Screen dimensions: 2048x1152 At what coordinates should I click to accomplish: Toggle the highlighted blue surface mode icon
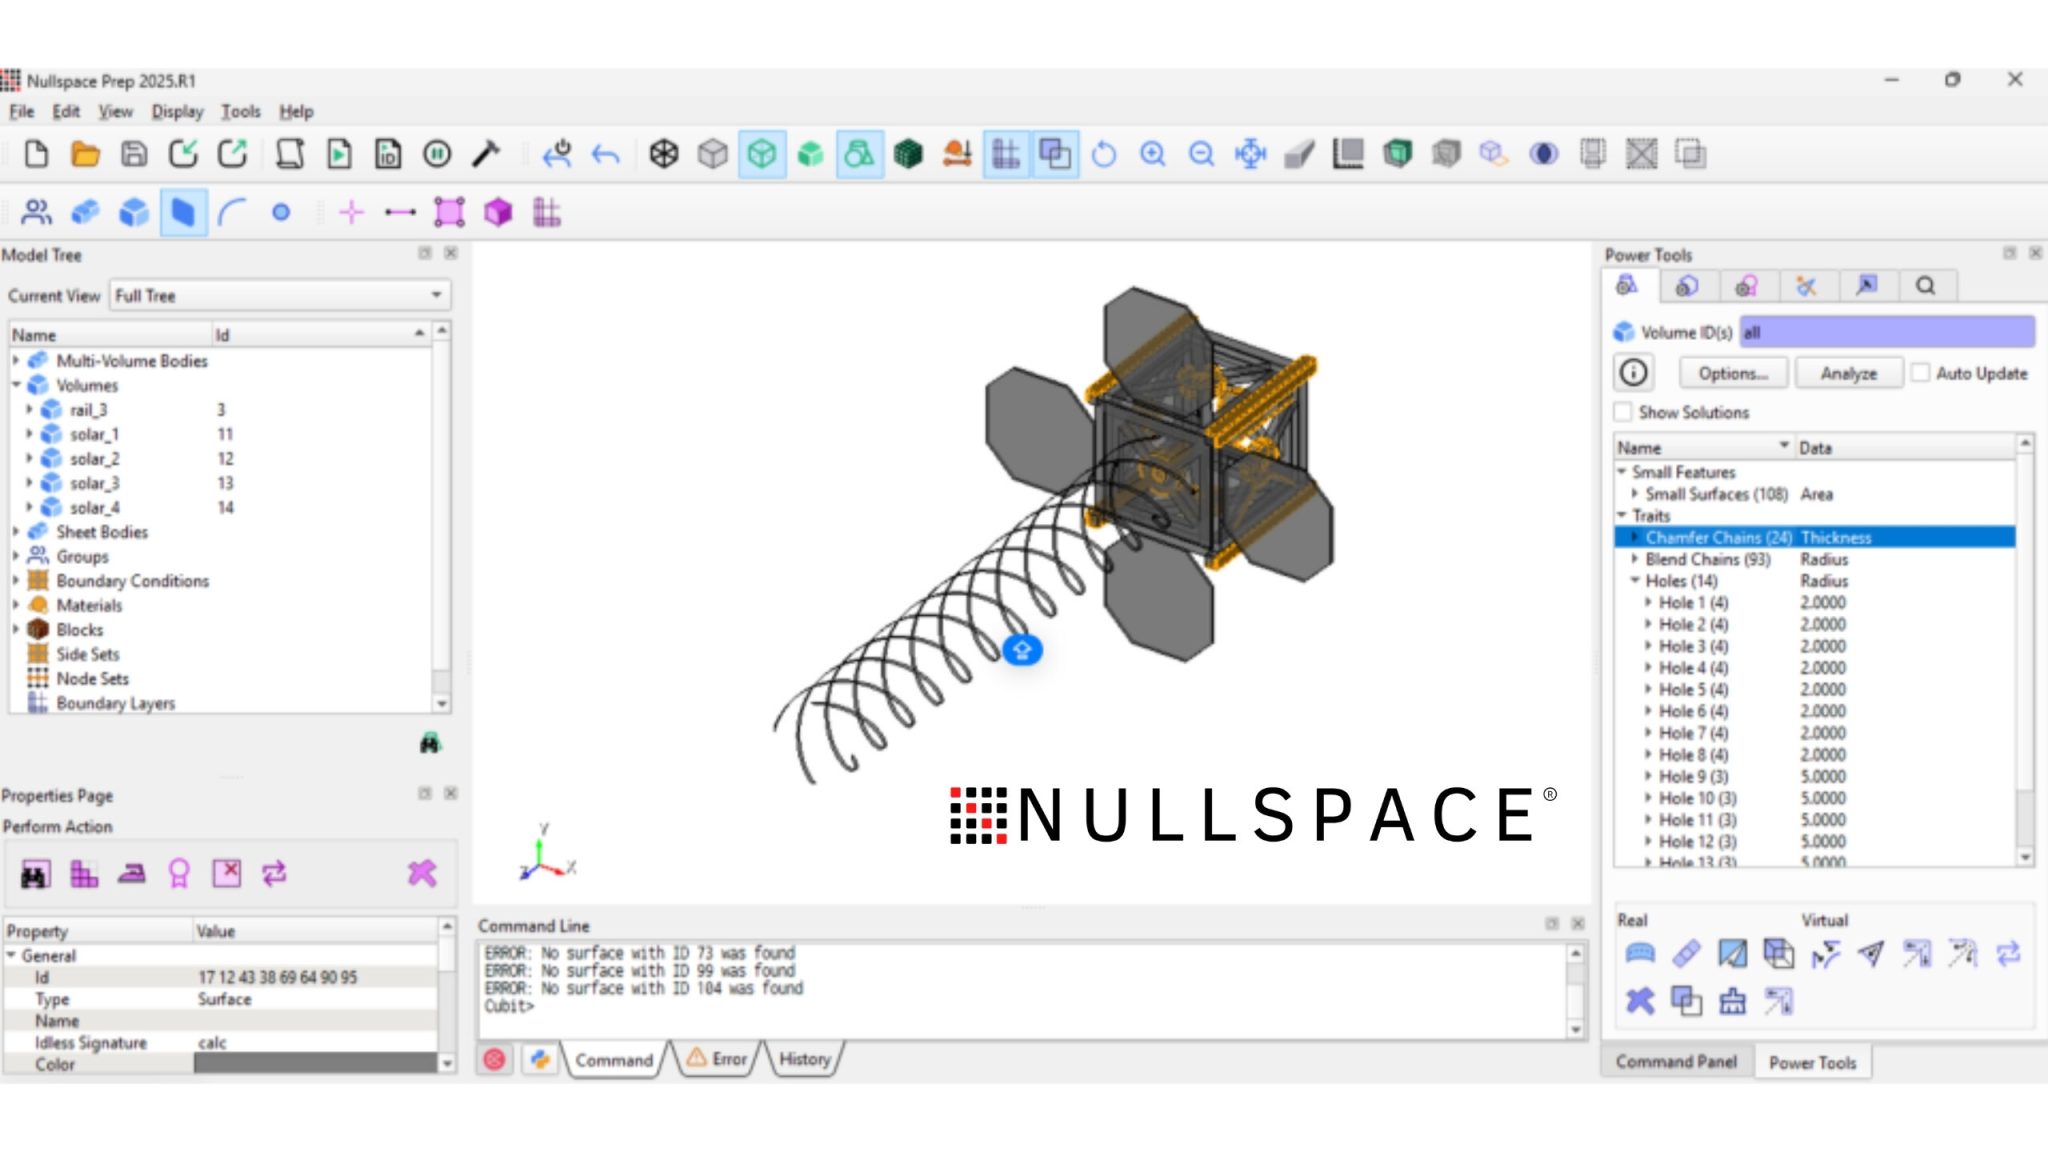[184, 211]
